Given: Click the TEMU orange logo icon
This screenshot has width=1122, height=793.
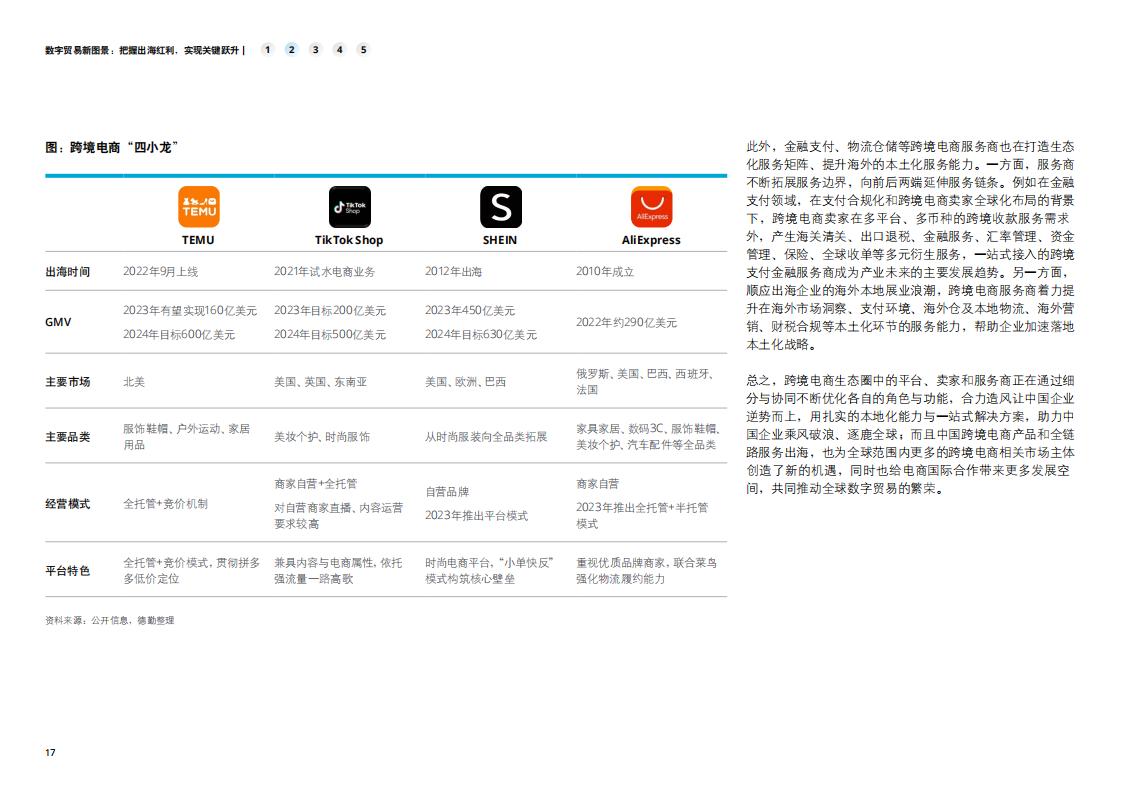Looking at the screenshot, I should [198, 207].
